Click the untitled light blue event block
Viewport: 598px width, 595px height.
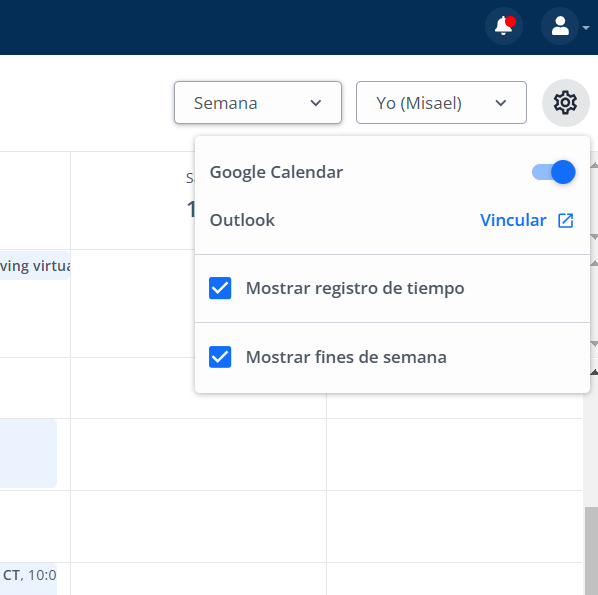(x=28, y=453)
